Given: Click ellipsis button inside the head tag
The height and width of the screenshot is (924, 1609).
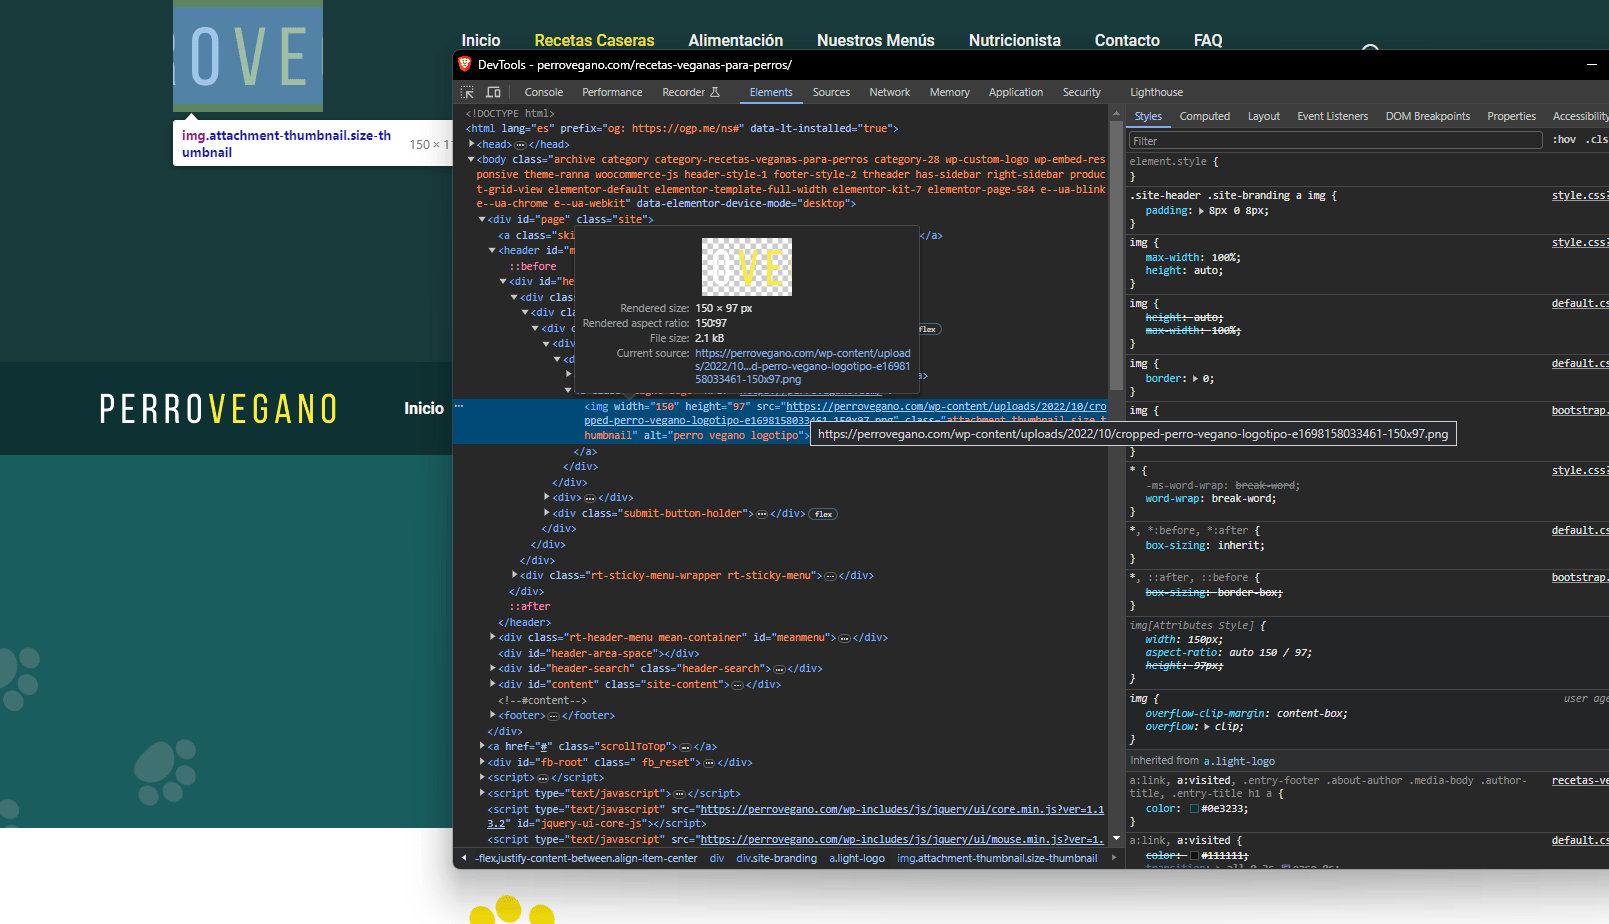Looking at the screenshot, I should [520, 144].
